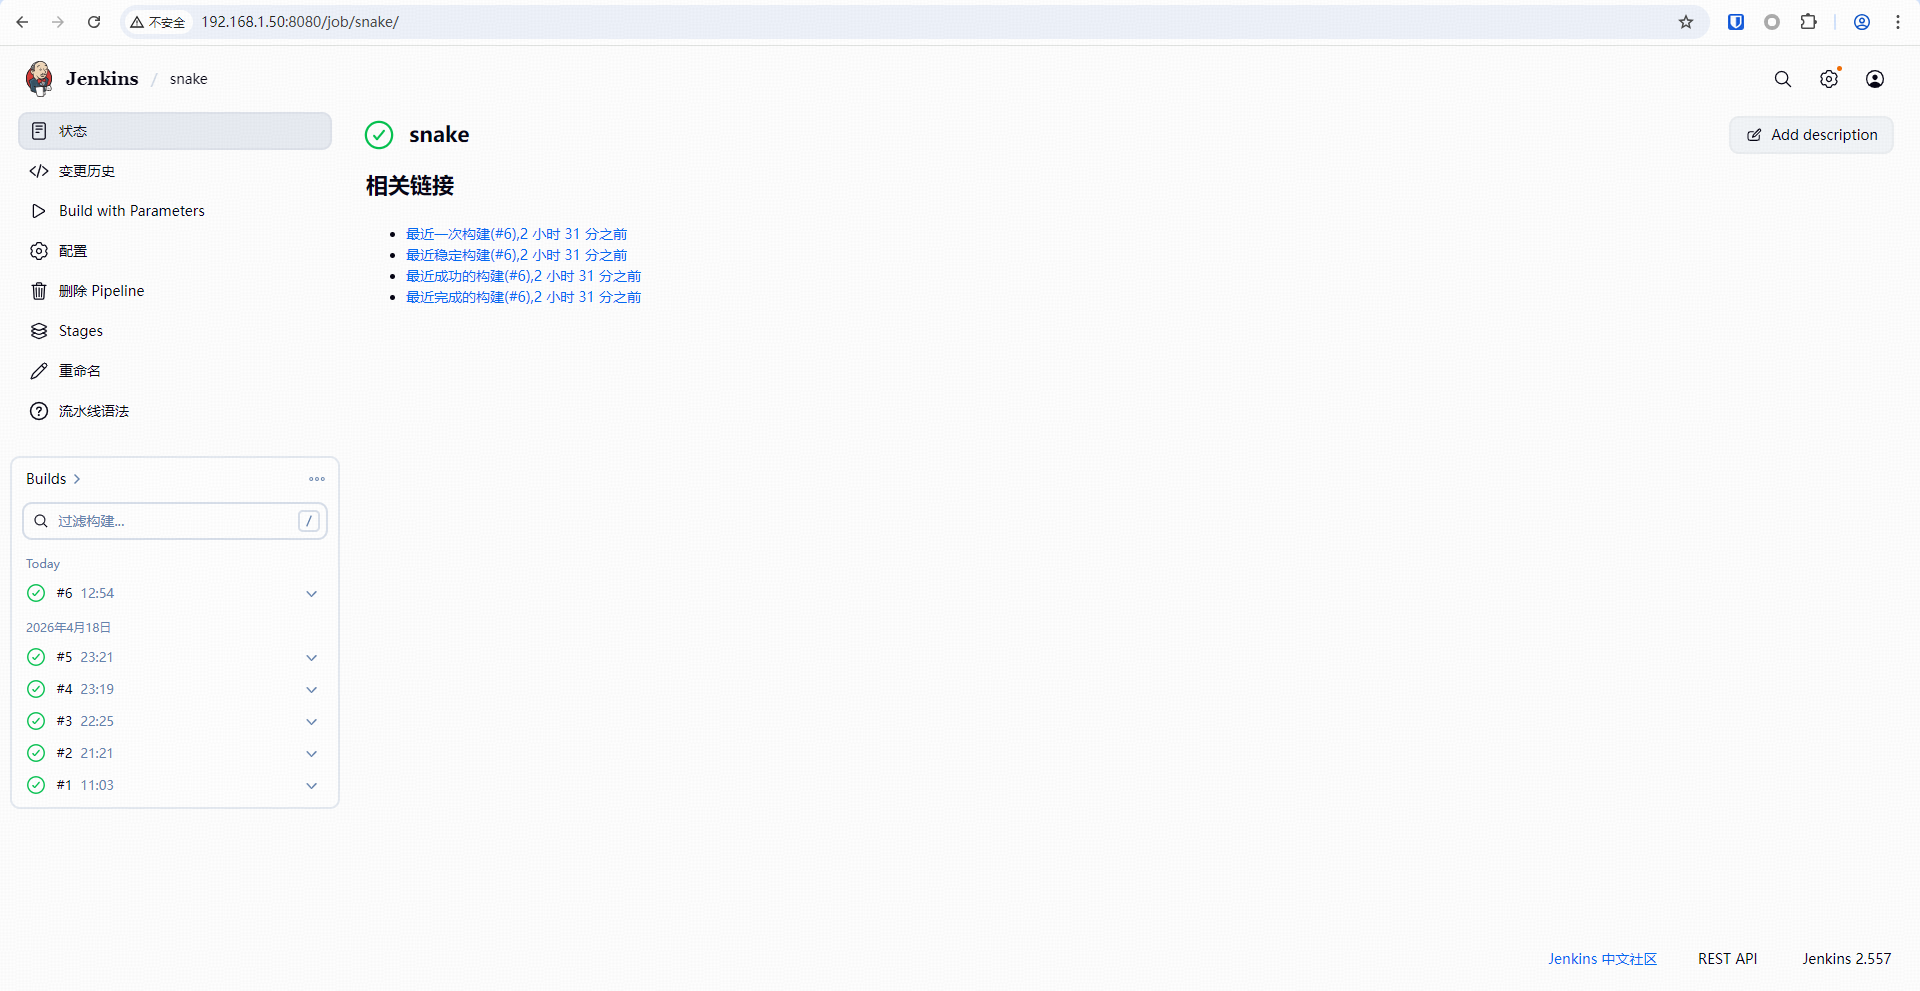Open build #4 at 23:19
The height and width of the screenshot is (991, 1920).
[x=85, y=689]
